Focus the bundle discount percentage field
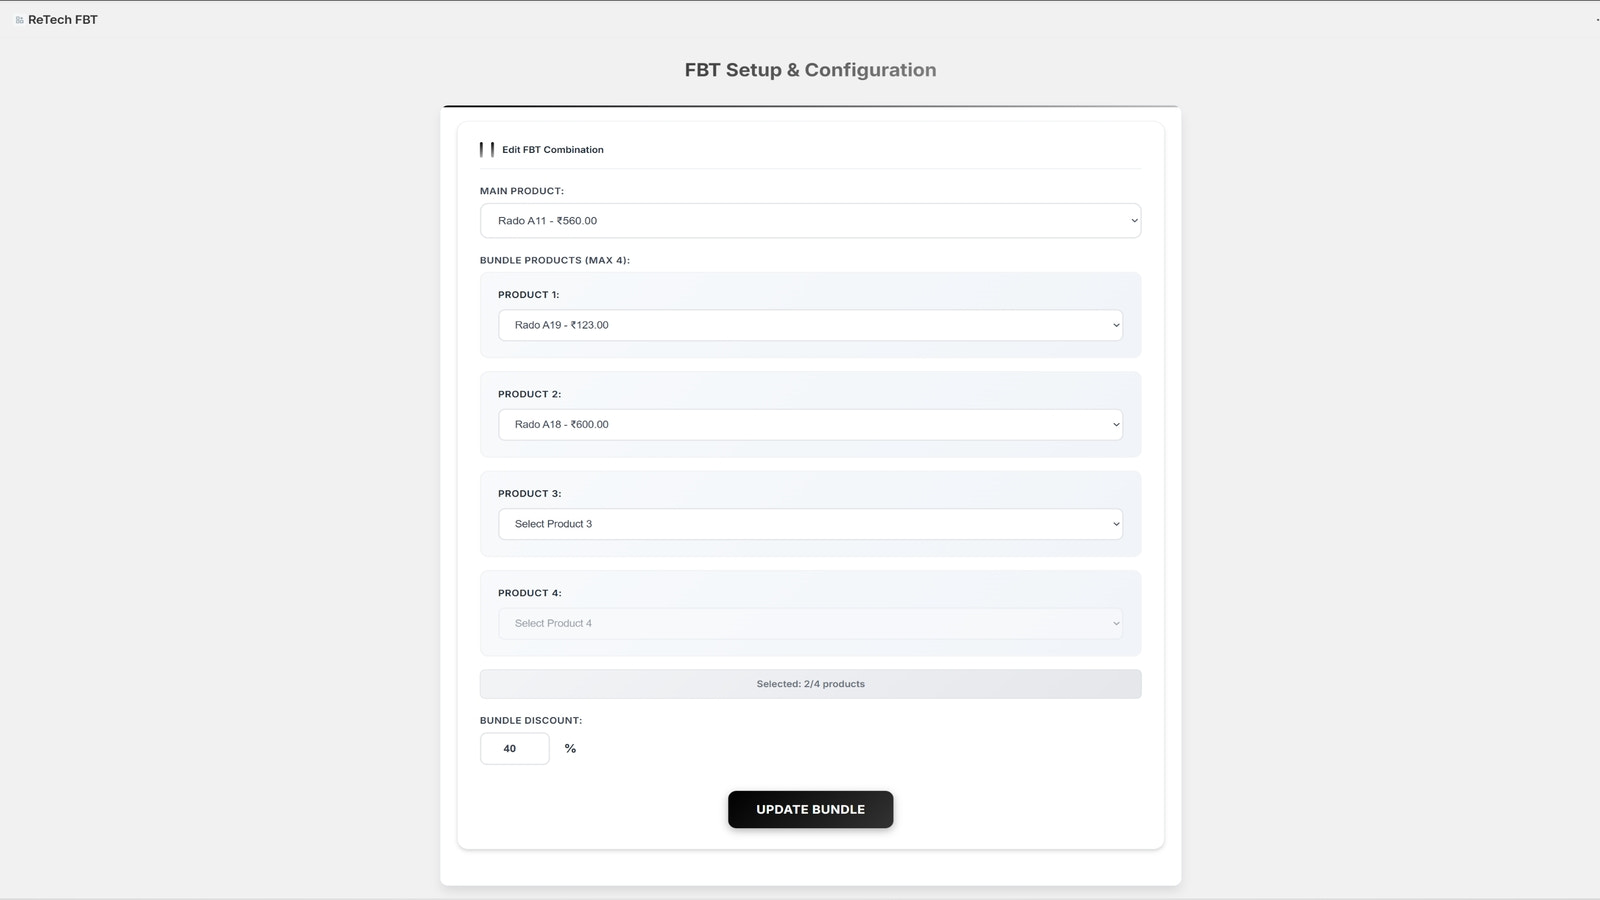The height and width of the screenshot is (900, 1600). click(x=515, y=749)
